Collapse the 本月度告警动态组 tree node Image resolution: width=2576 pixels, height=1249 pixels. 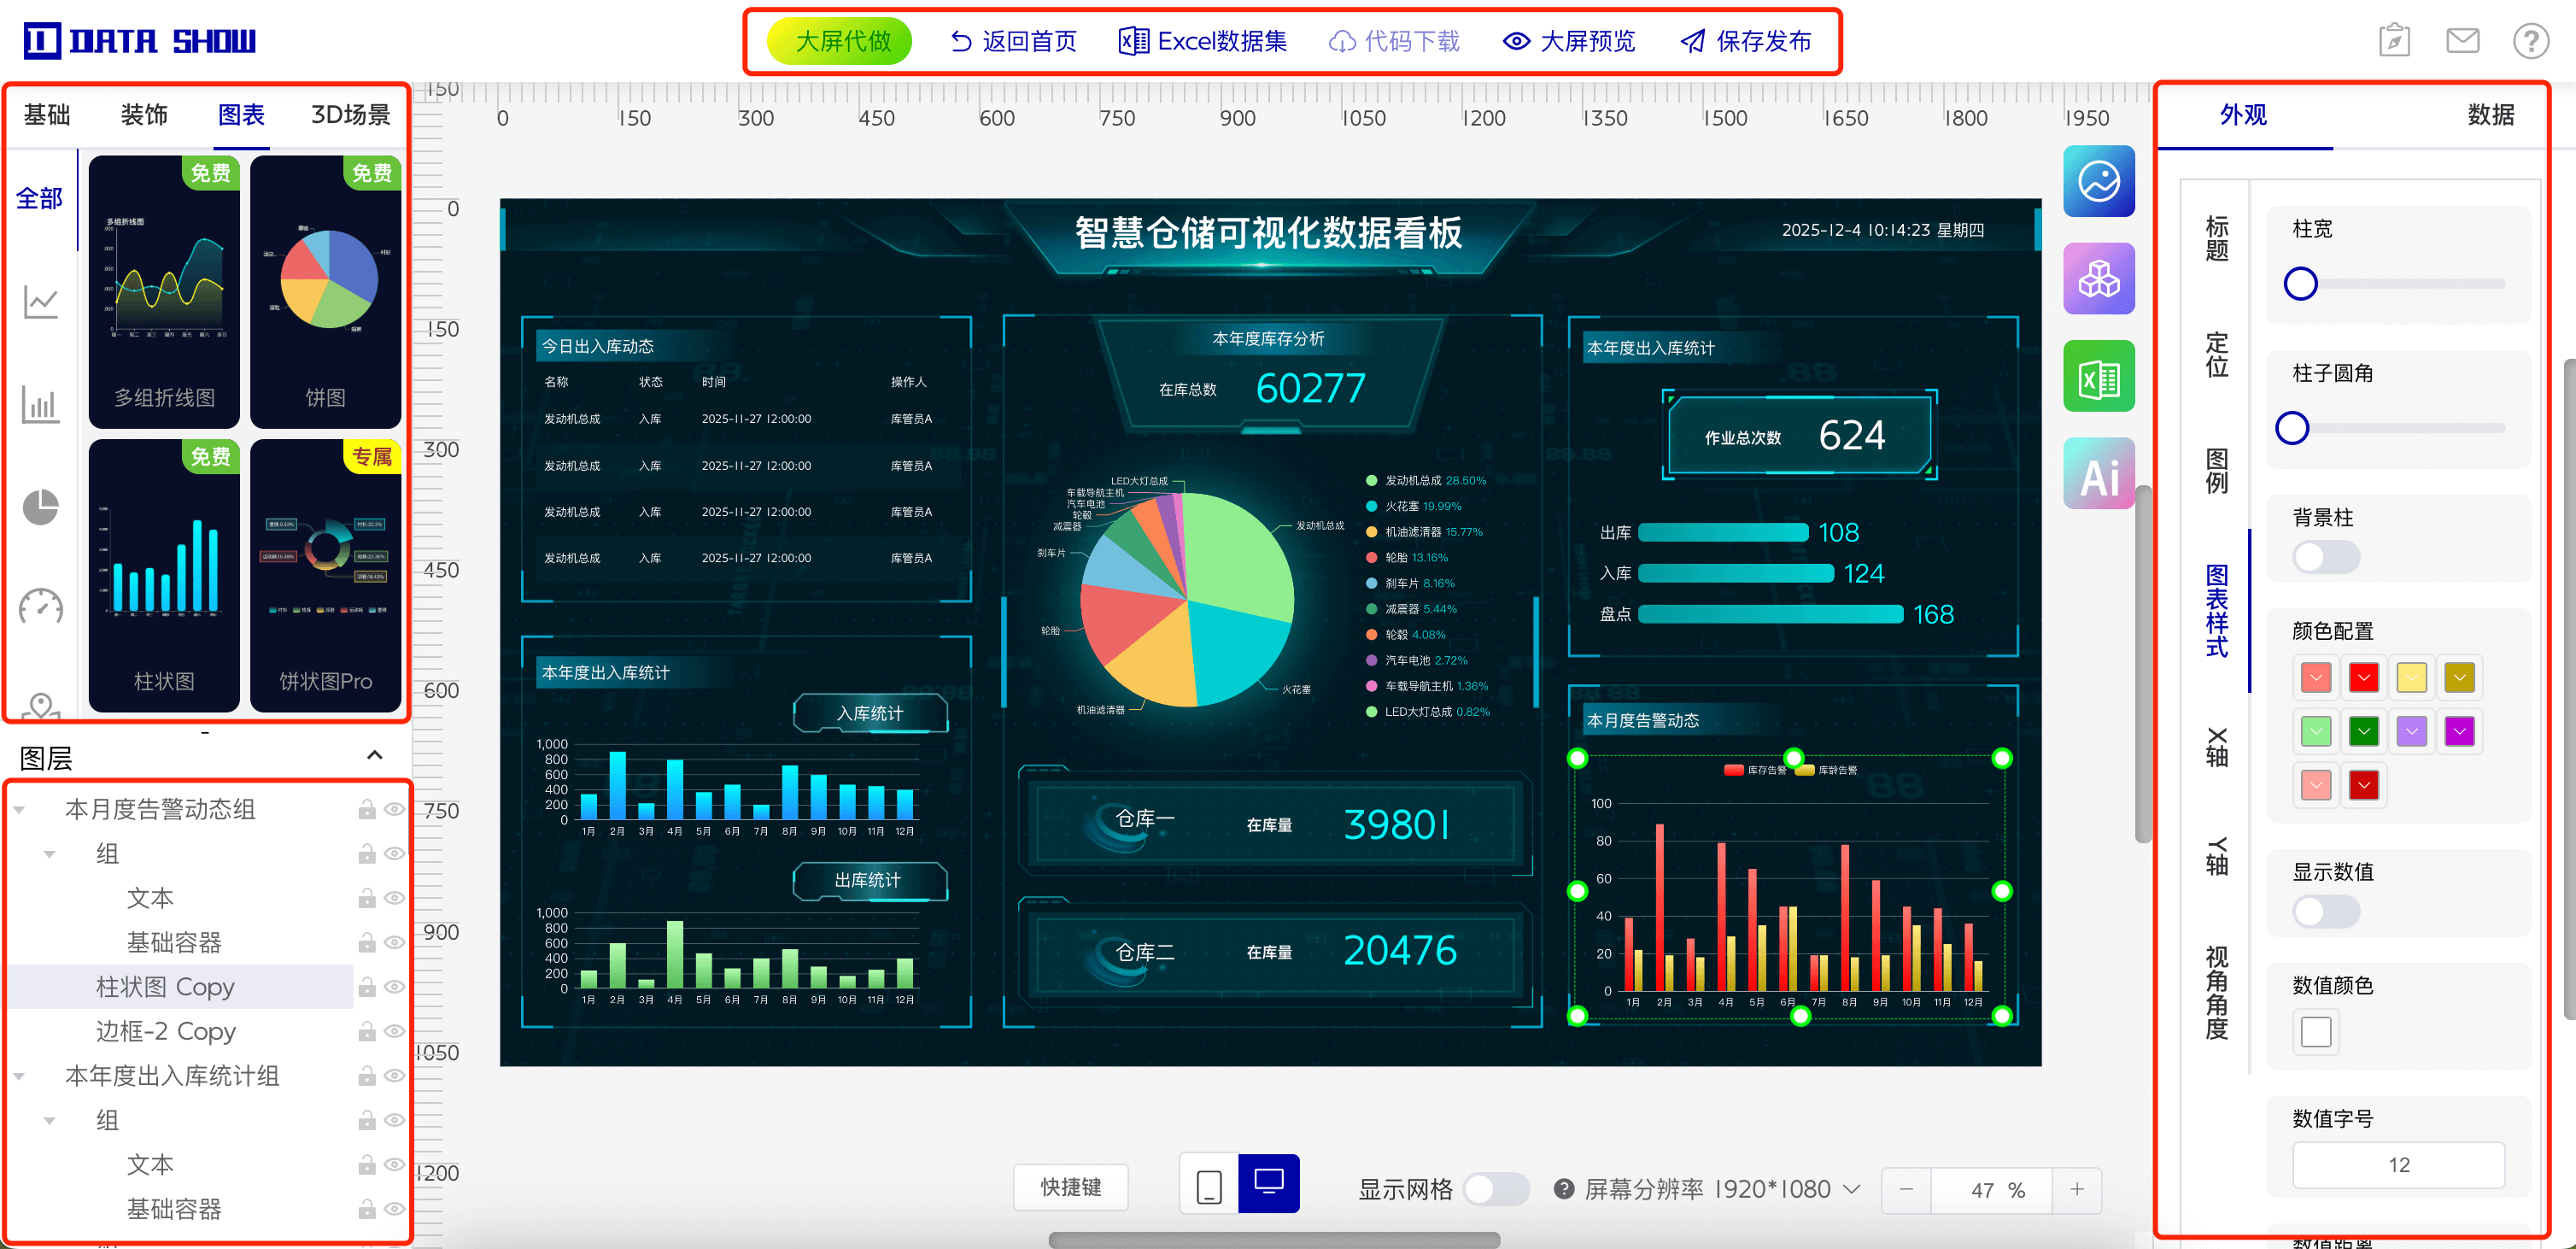[x=19, y=809]
